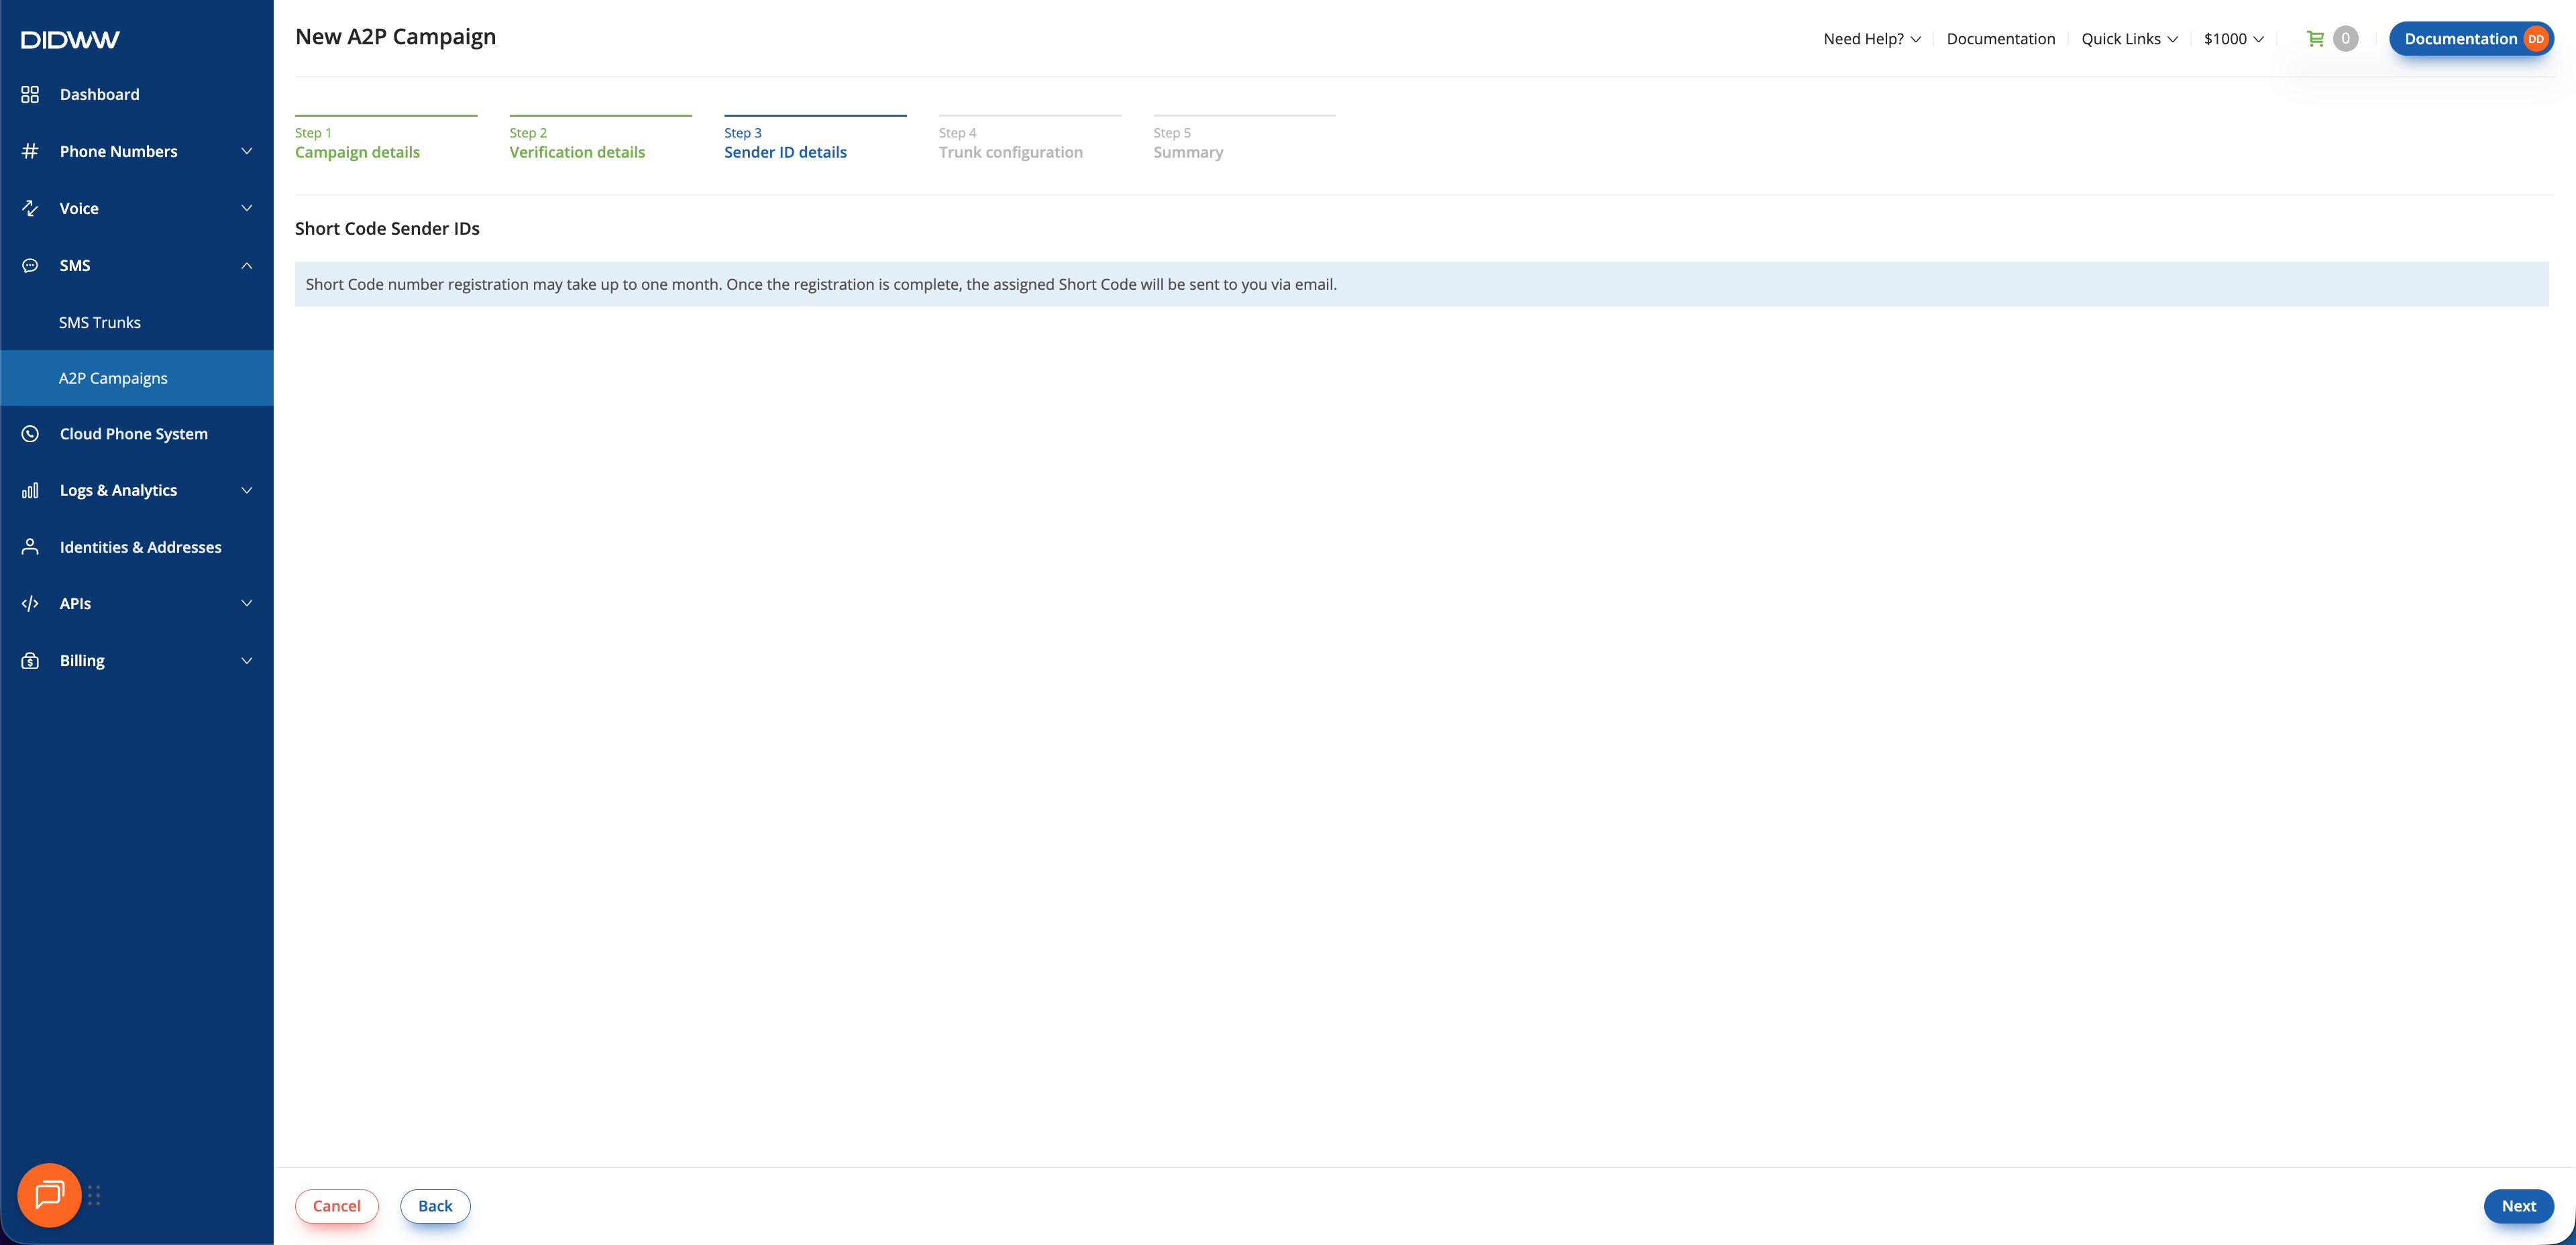Click the Identities & Addresses person icon

(x=30, y=547)
